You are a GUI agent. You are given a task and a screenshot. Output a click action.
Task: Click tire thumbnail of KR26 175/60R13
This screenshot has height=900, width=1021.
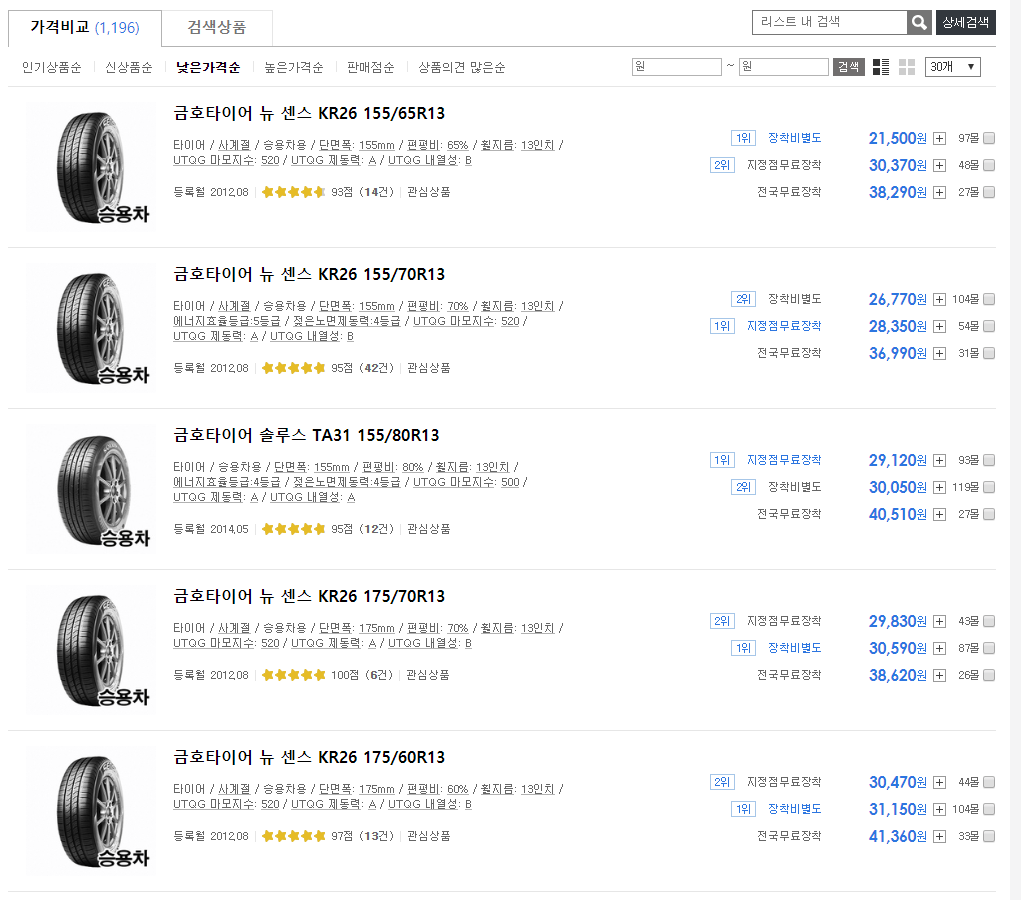[91, 811]
